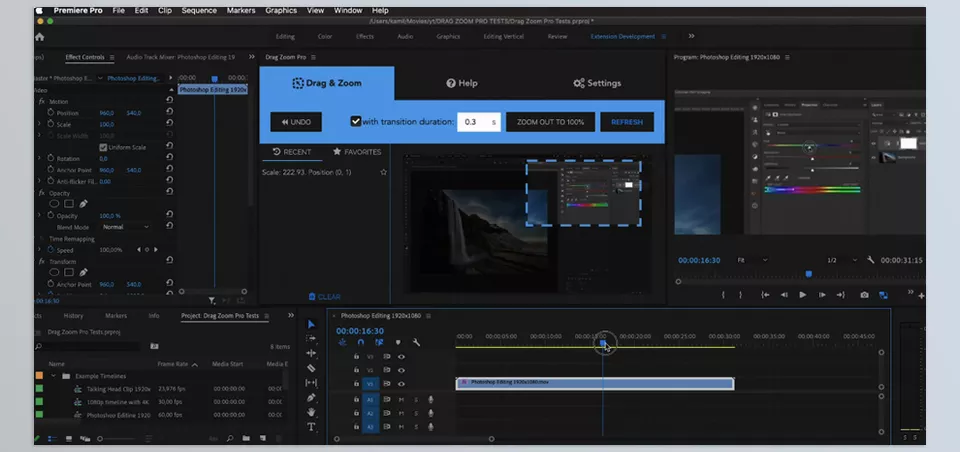Create 4-point rectangle mask under Opacity
This screenshot has width=960, height=452.
[69, 203]
